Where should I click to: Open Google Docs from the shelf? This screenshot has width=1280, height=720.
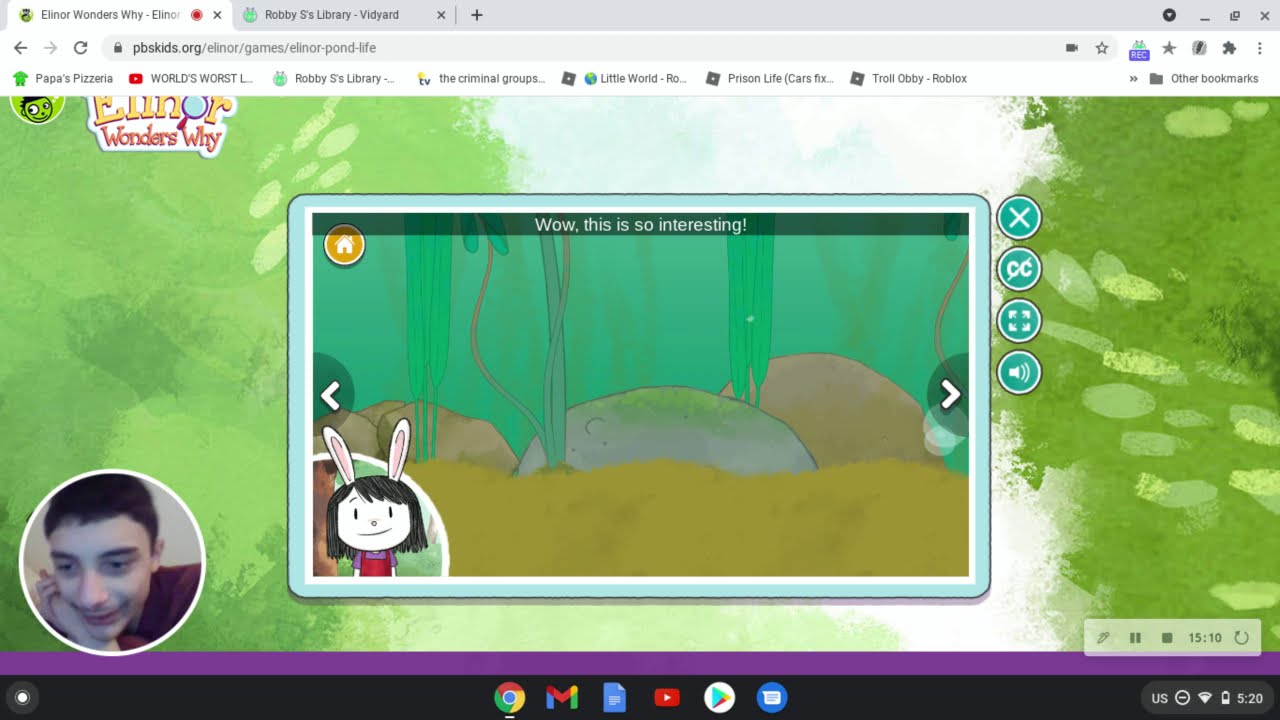click(614, 698)
